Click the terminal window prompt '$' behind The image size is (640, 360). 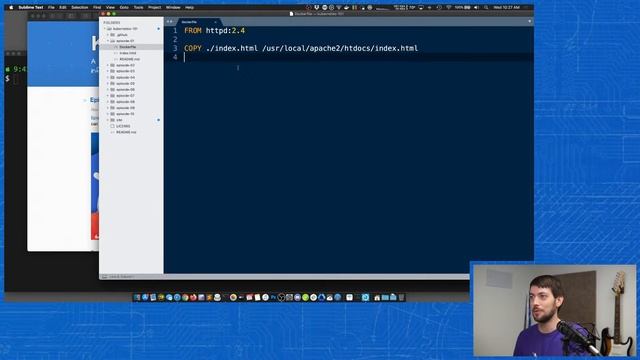pos(7,78)
